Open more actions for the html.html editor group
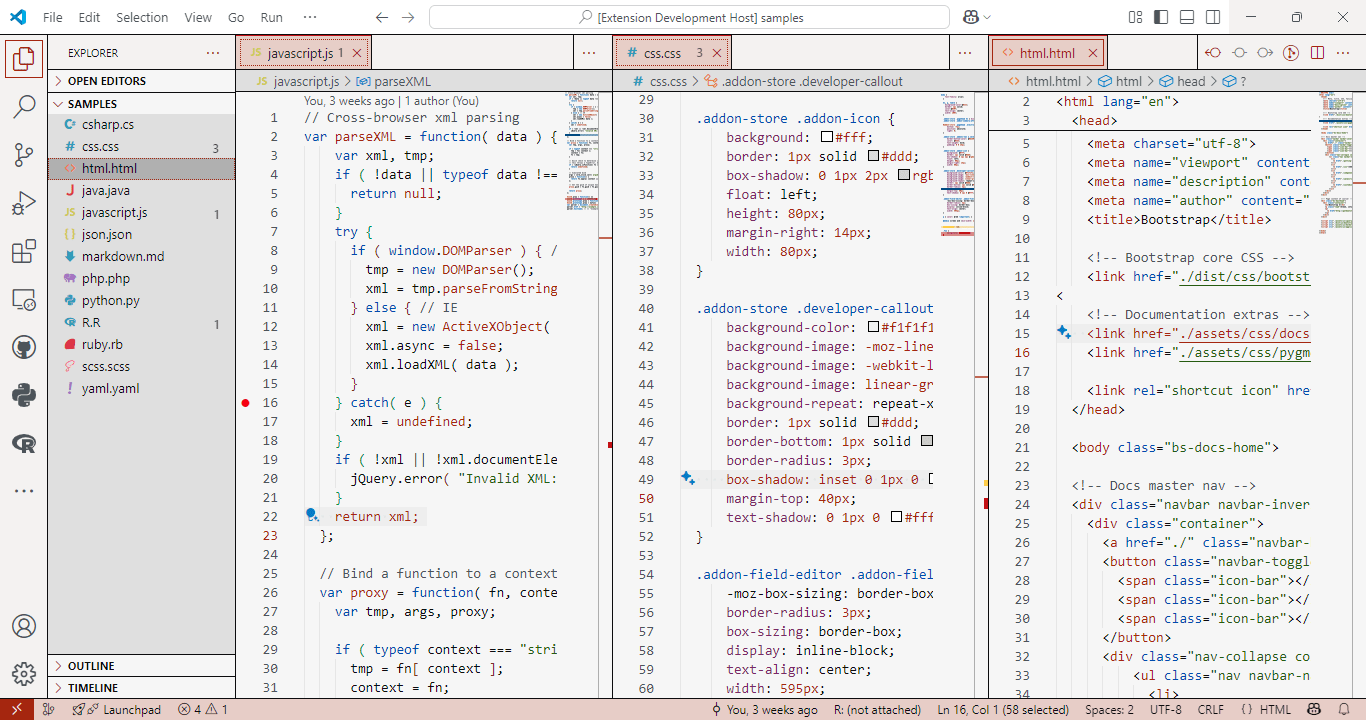The width and height of the screenshot is (1366, 720). (1342, 53)
